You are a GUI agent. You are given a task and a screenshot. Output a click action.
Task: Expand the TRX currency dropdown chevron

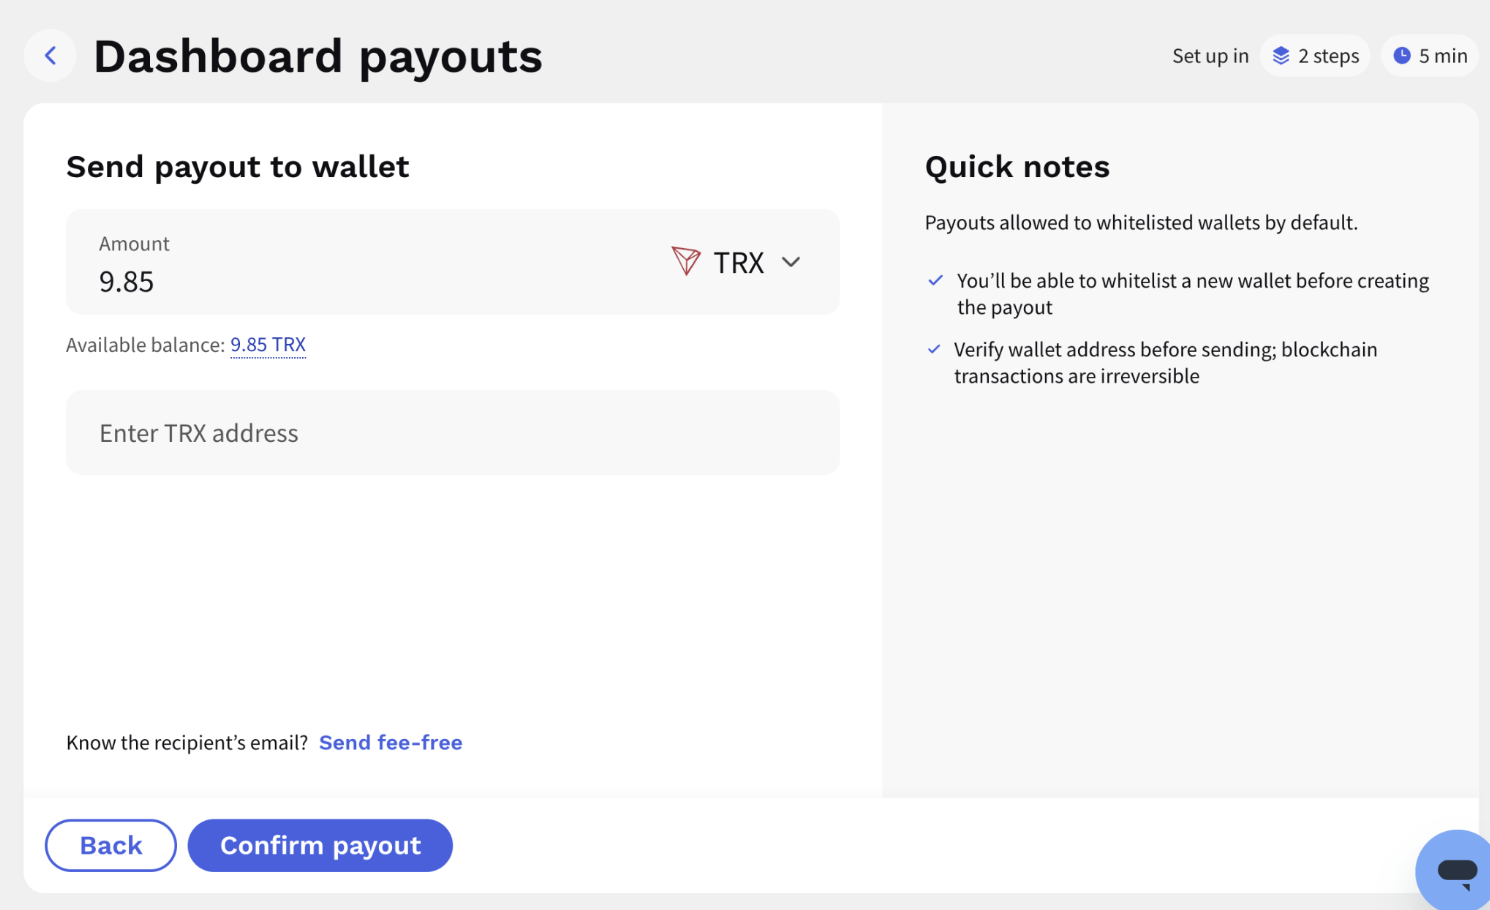click(791, 262)
